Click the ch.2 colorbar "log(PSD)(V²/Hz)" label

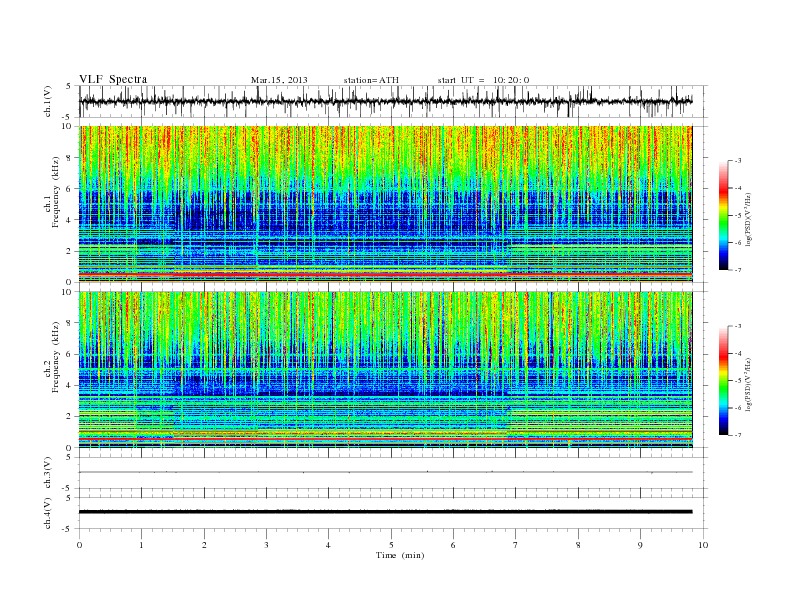click(748, 384)
